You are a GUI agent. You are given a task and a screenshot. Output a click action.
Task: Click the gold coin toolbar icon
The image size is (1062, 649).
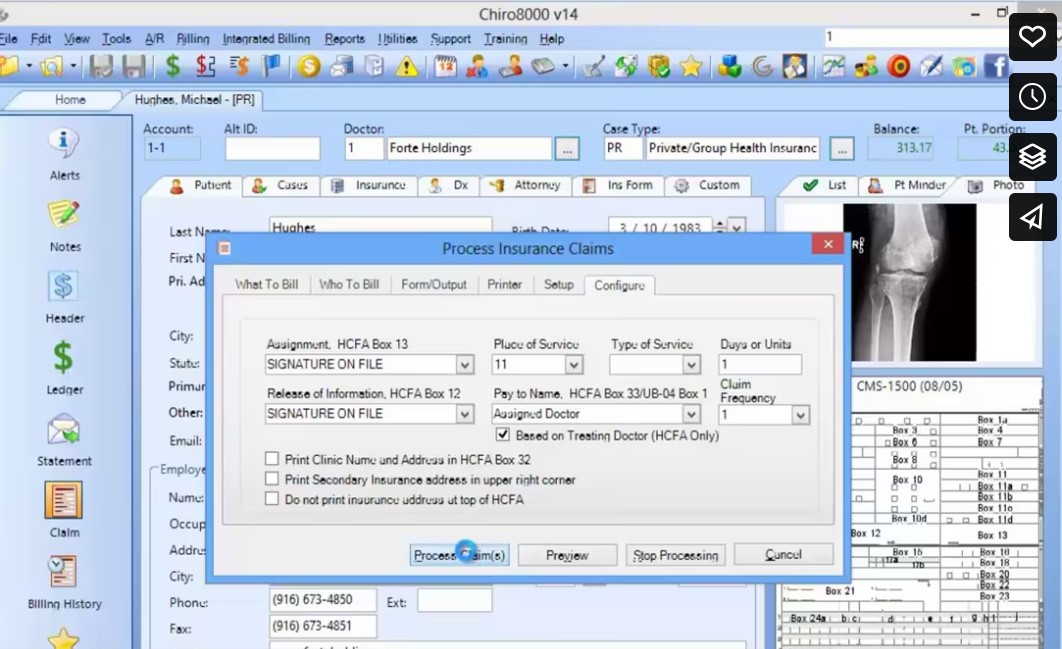click(x=309, y=66)
